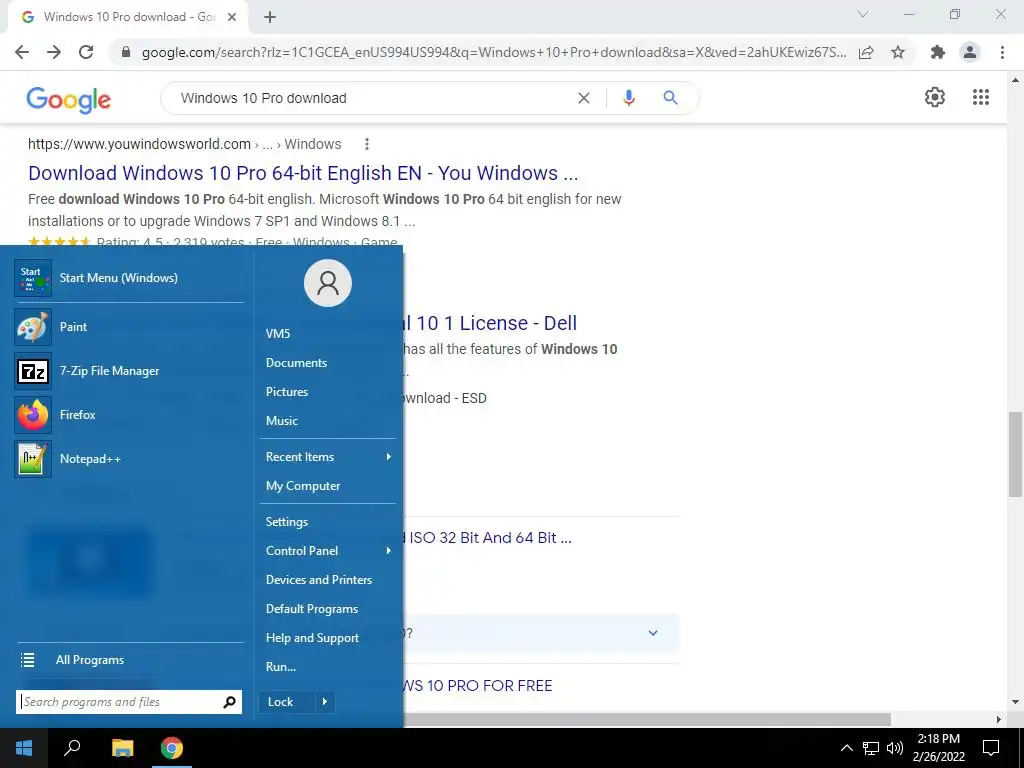1024x768 pixels.
Task: Open Chrome extensions puzzle icon
Action: pos(938,52)
